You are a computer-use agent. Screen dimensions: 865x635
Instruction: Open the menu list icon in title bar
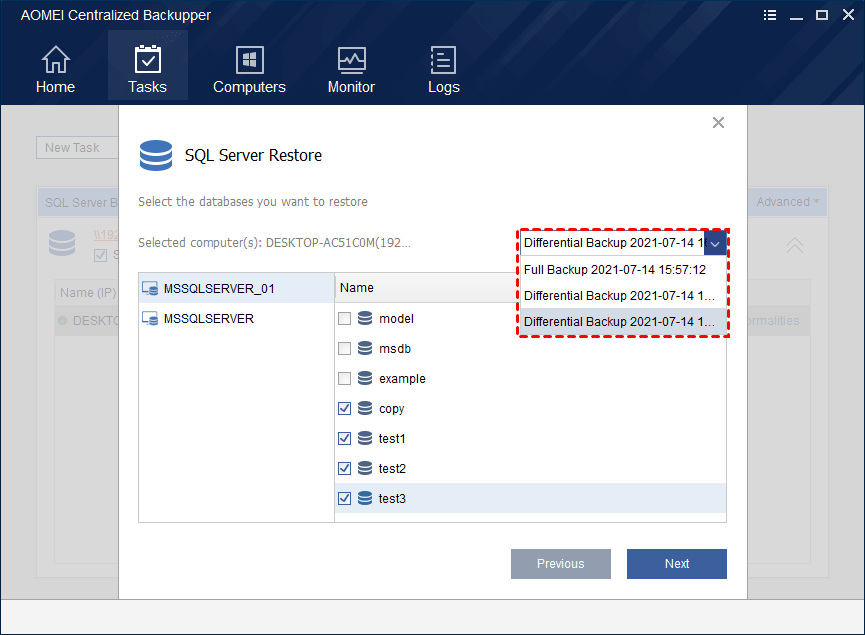770,15
